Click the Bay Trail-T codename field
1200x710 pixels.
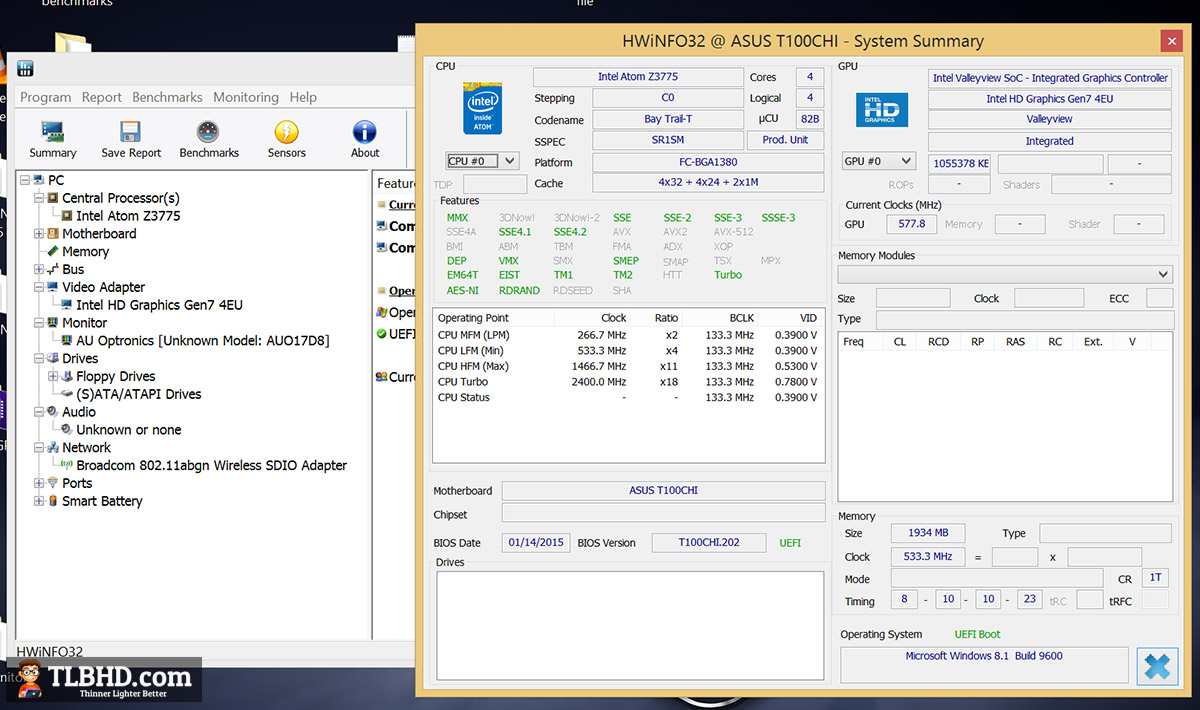667,119
